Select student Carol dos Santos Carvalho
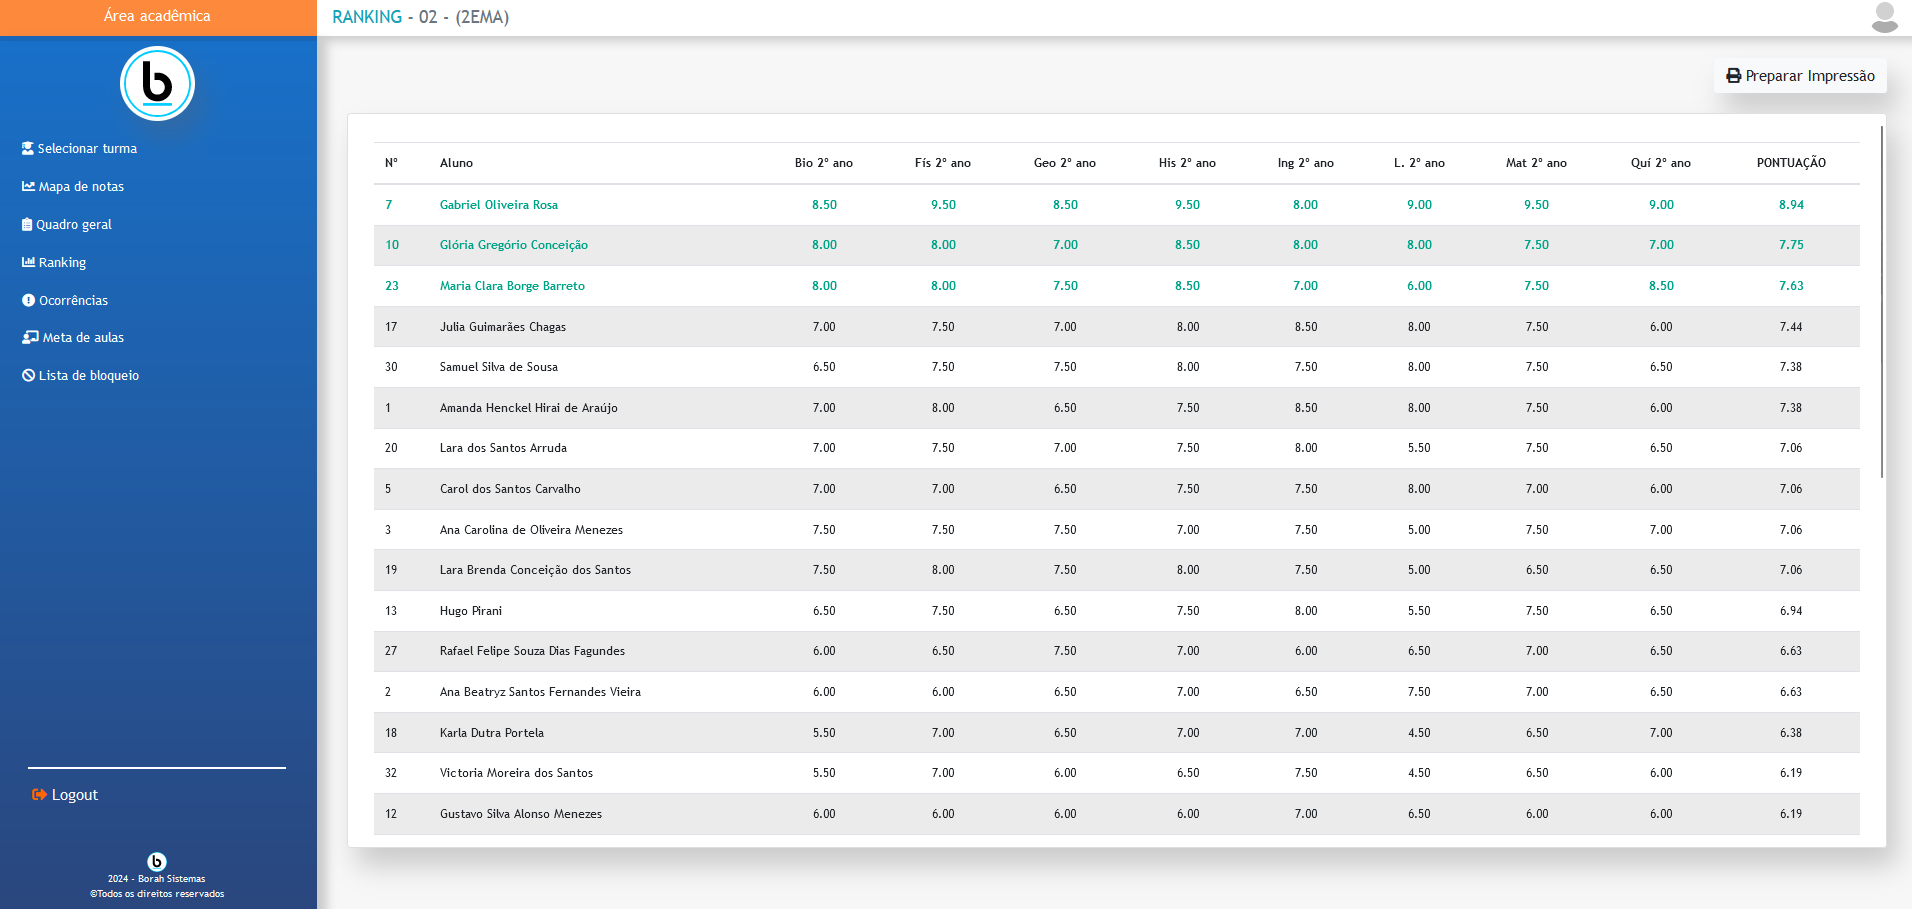Image resolution: width=1912 pixels, height=909 pixels. pos(510,489)
